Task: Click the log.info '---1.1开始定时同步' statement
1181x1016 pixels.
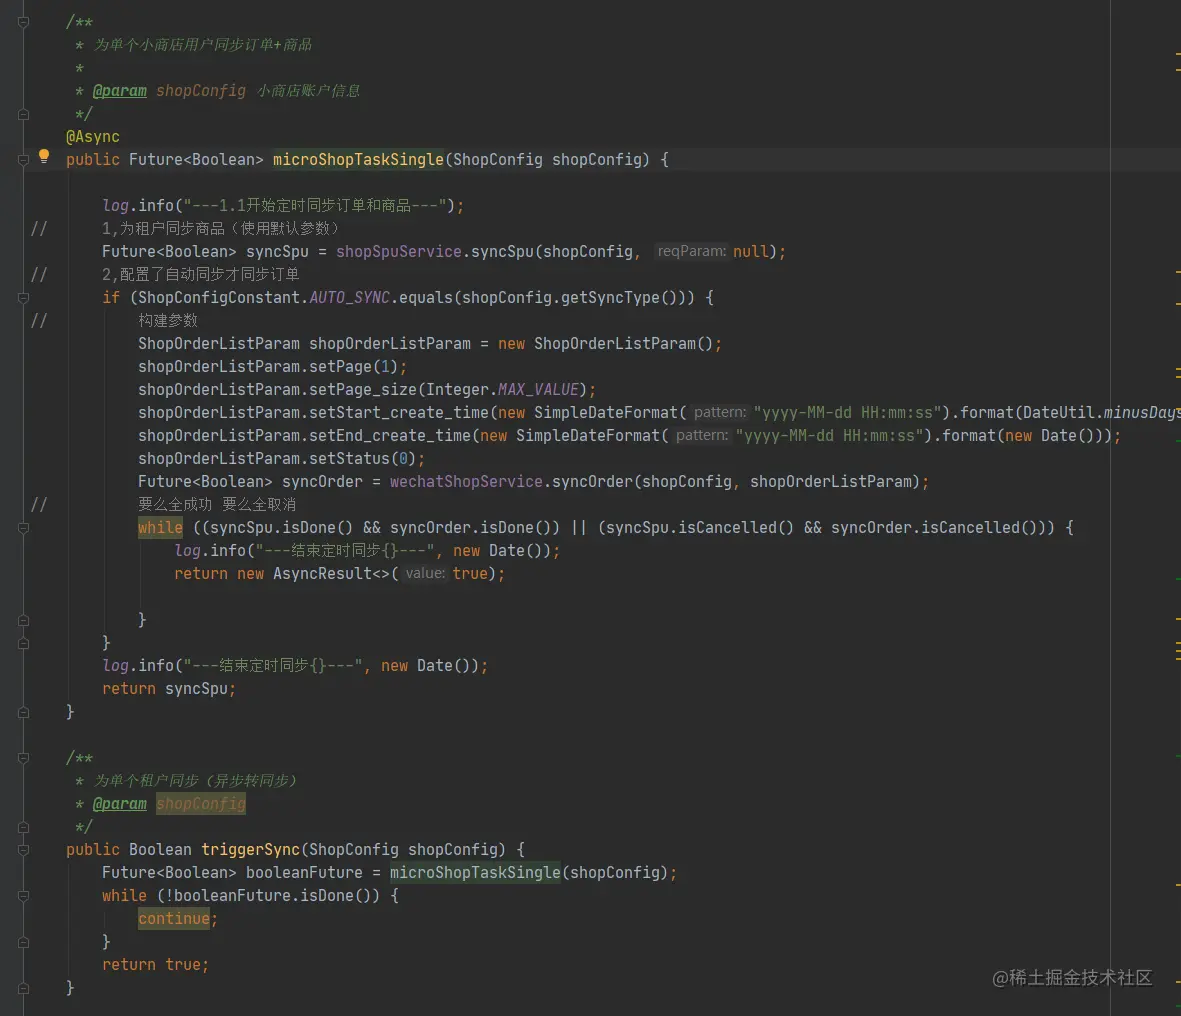Action: coord(282,206)
